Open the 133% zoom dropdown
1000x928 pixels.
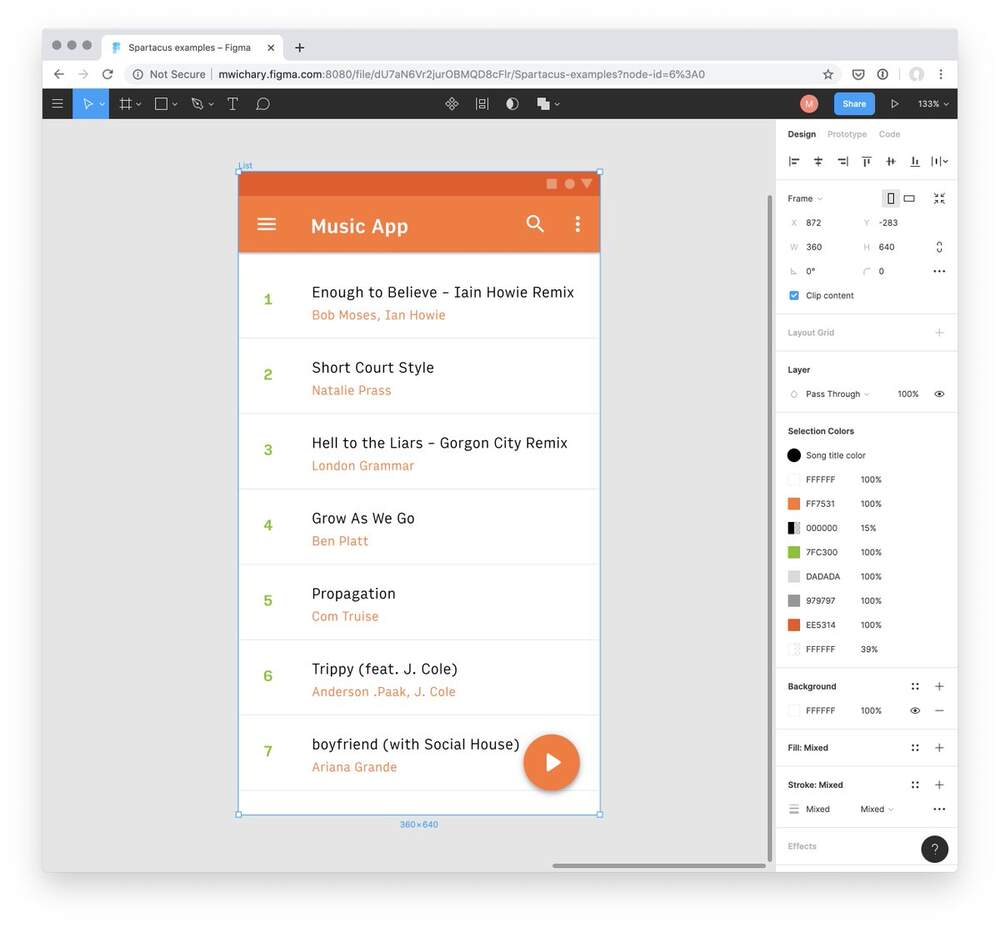[x=934, y=104]
